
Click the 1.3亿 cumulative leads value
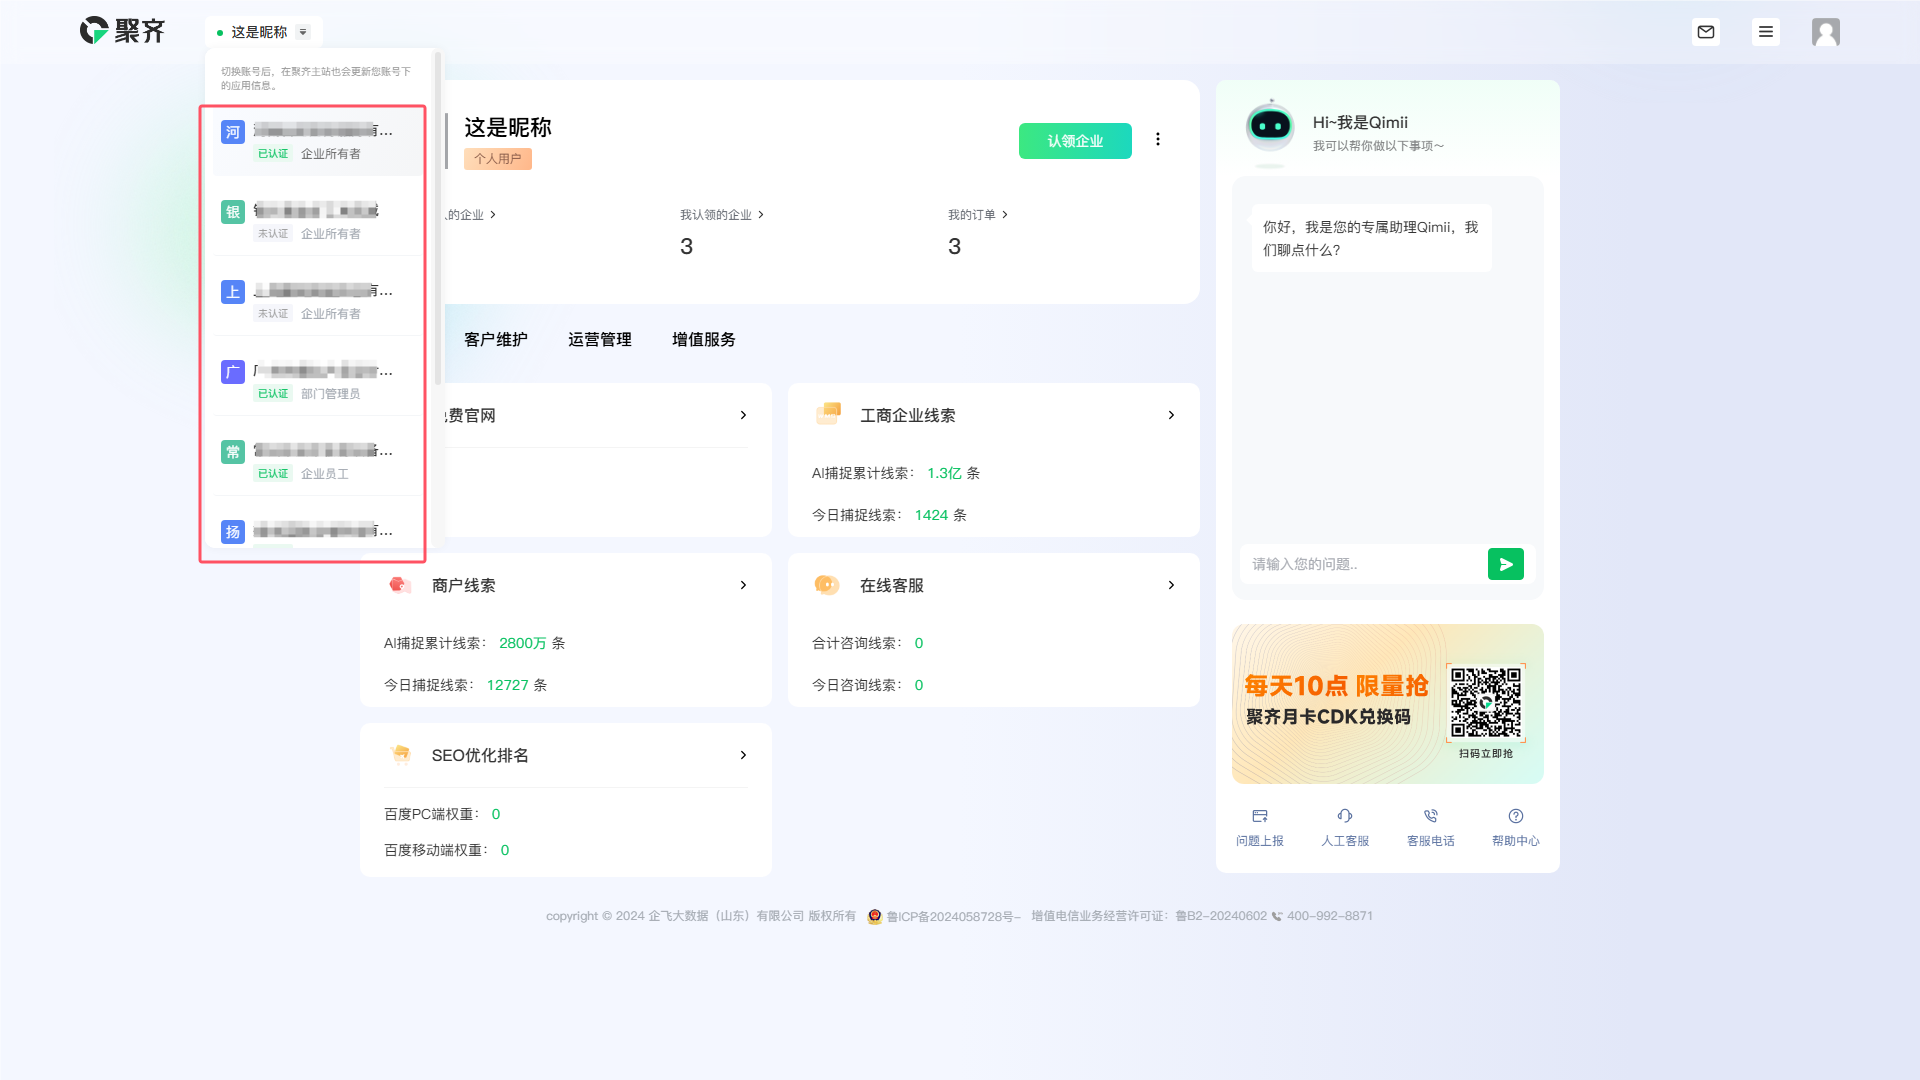[x=944, y=473]
